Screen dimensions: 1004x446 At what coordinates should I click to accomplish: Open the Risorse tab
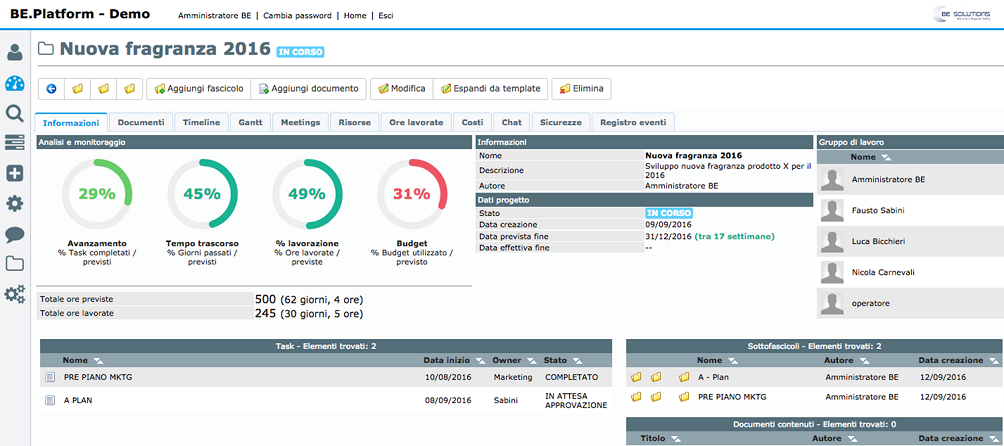coord(355,122)
